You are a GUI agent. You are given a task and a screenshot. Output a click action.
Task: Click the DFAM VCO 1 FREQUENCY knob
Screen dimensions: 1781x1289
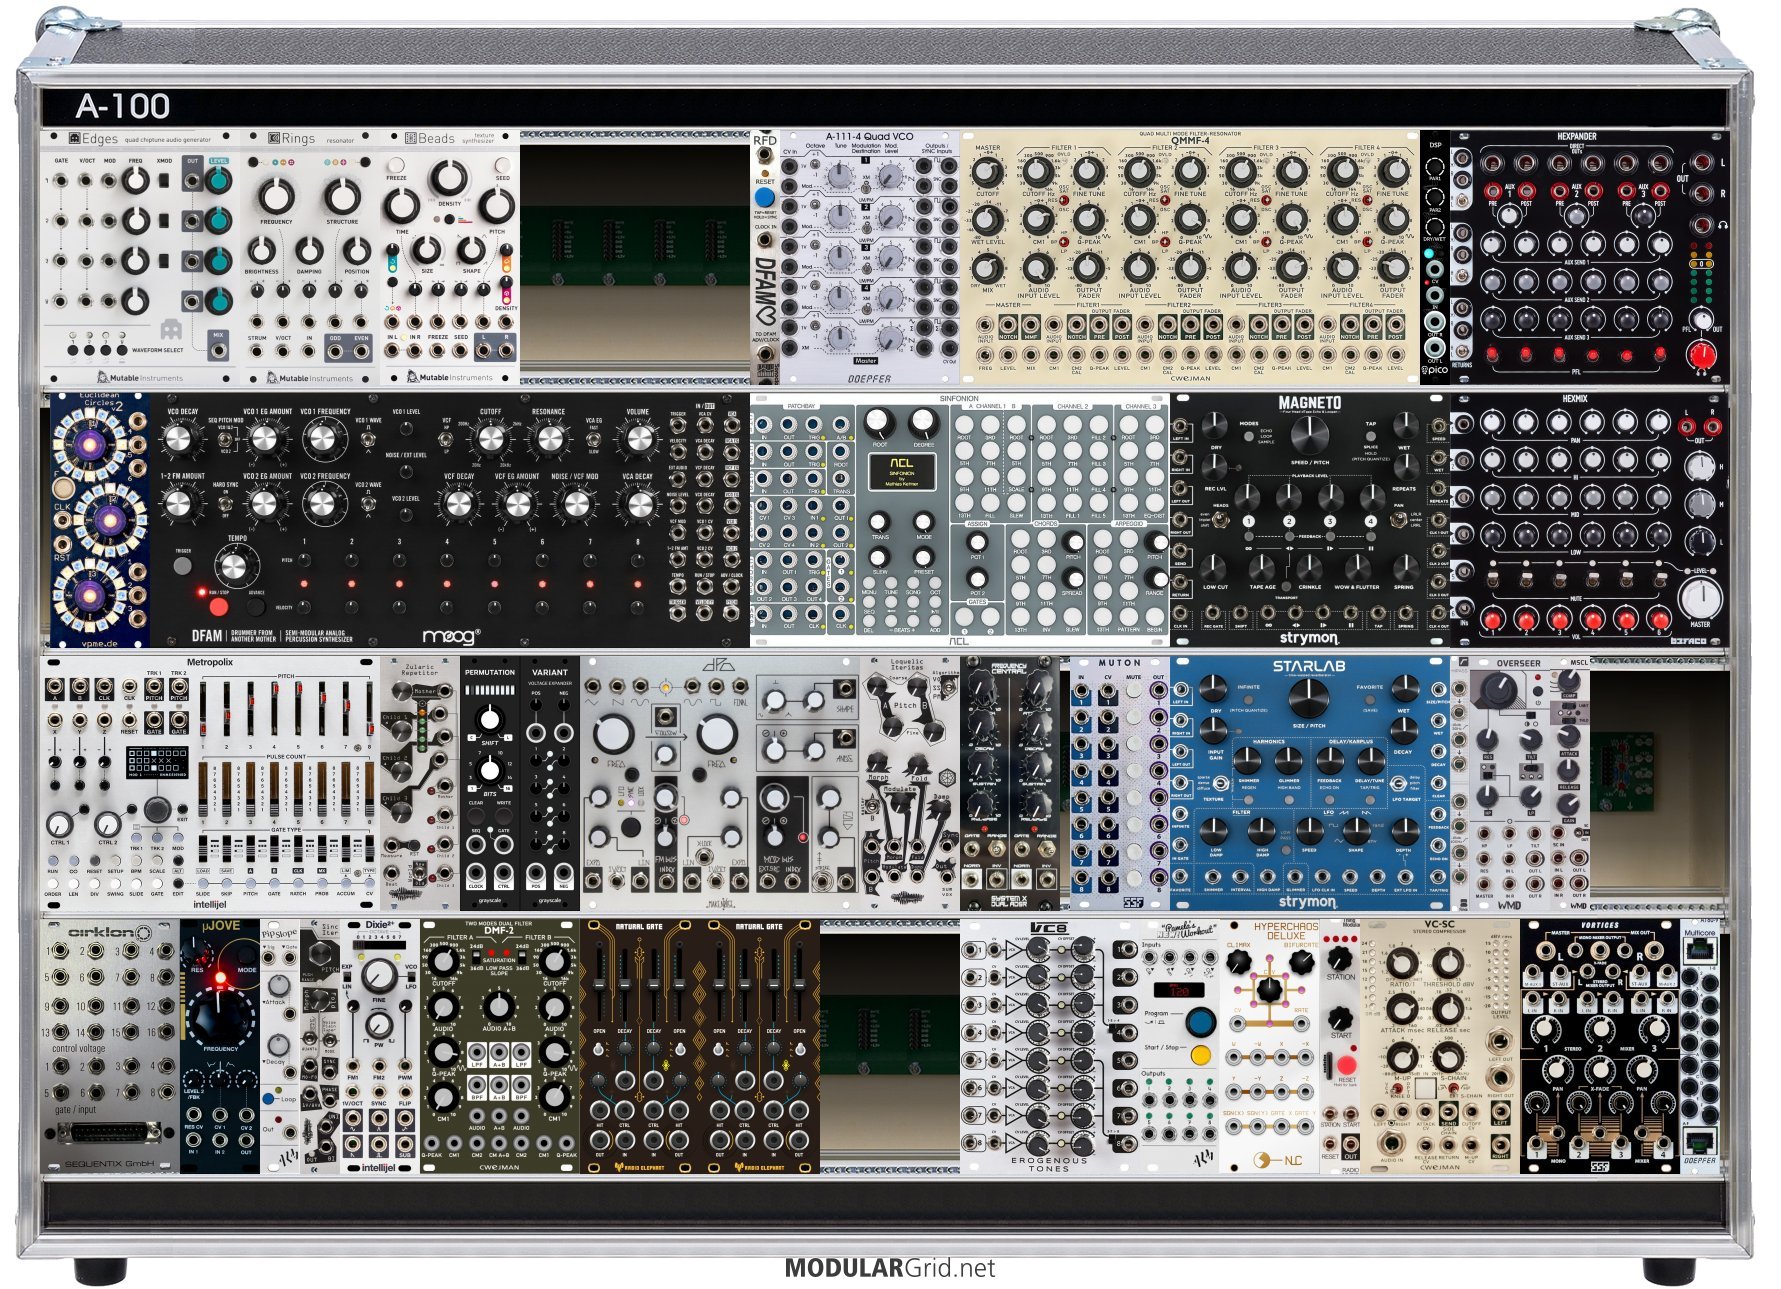coord(323,438)
